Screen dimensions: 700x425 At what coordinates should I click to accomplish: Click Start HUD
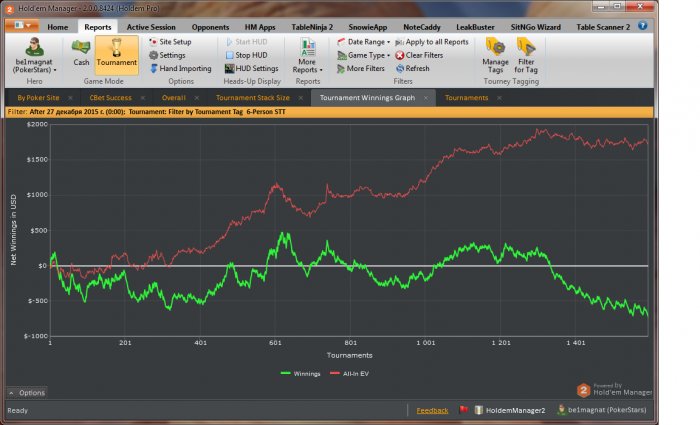pyautogui.click(x=246, y=42)
